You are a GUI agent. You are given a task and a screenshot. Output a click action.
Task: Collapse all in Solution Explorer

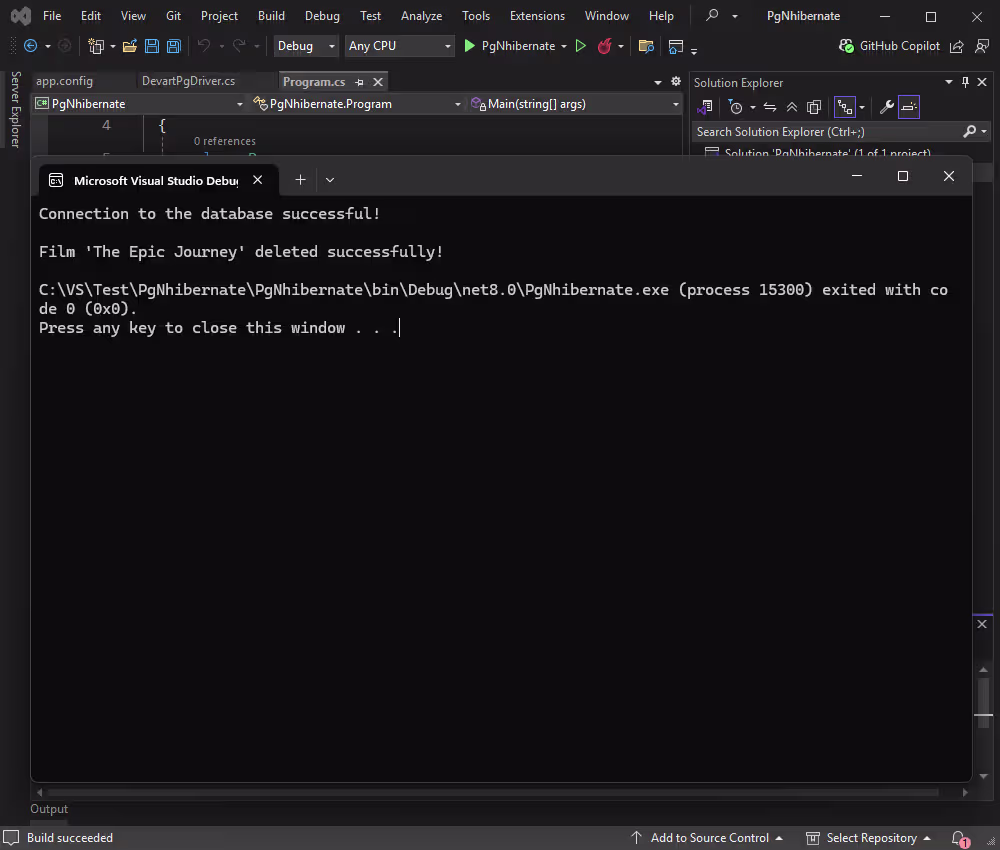pyautogui.click(x=791, y=107)
